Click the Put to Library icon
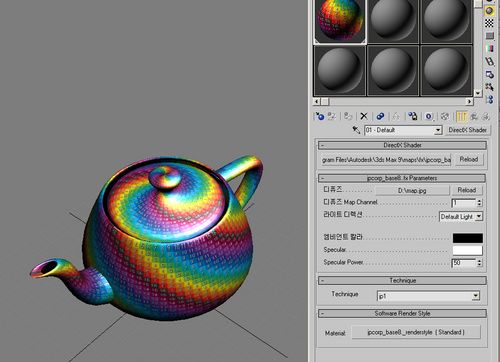Image resolution: width=500 pixels, height=362 pixels. (x=413, y=116)
